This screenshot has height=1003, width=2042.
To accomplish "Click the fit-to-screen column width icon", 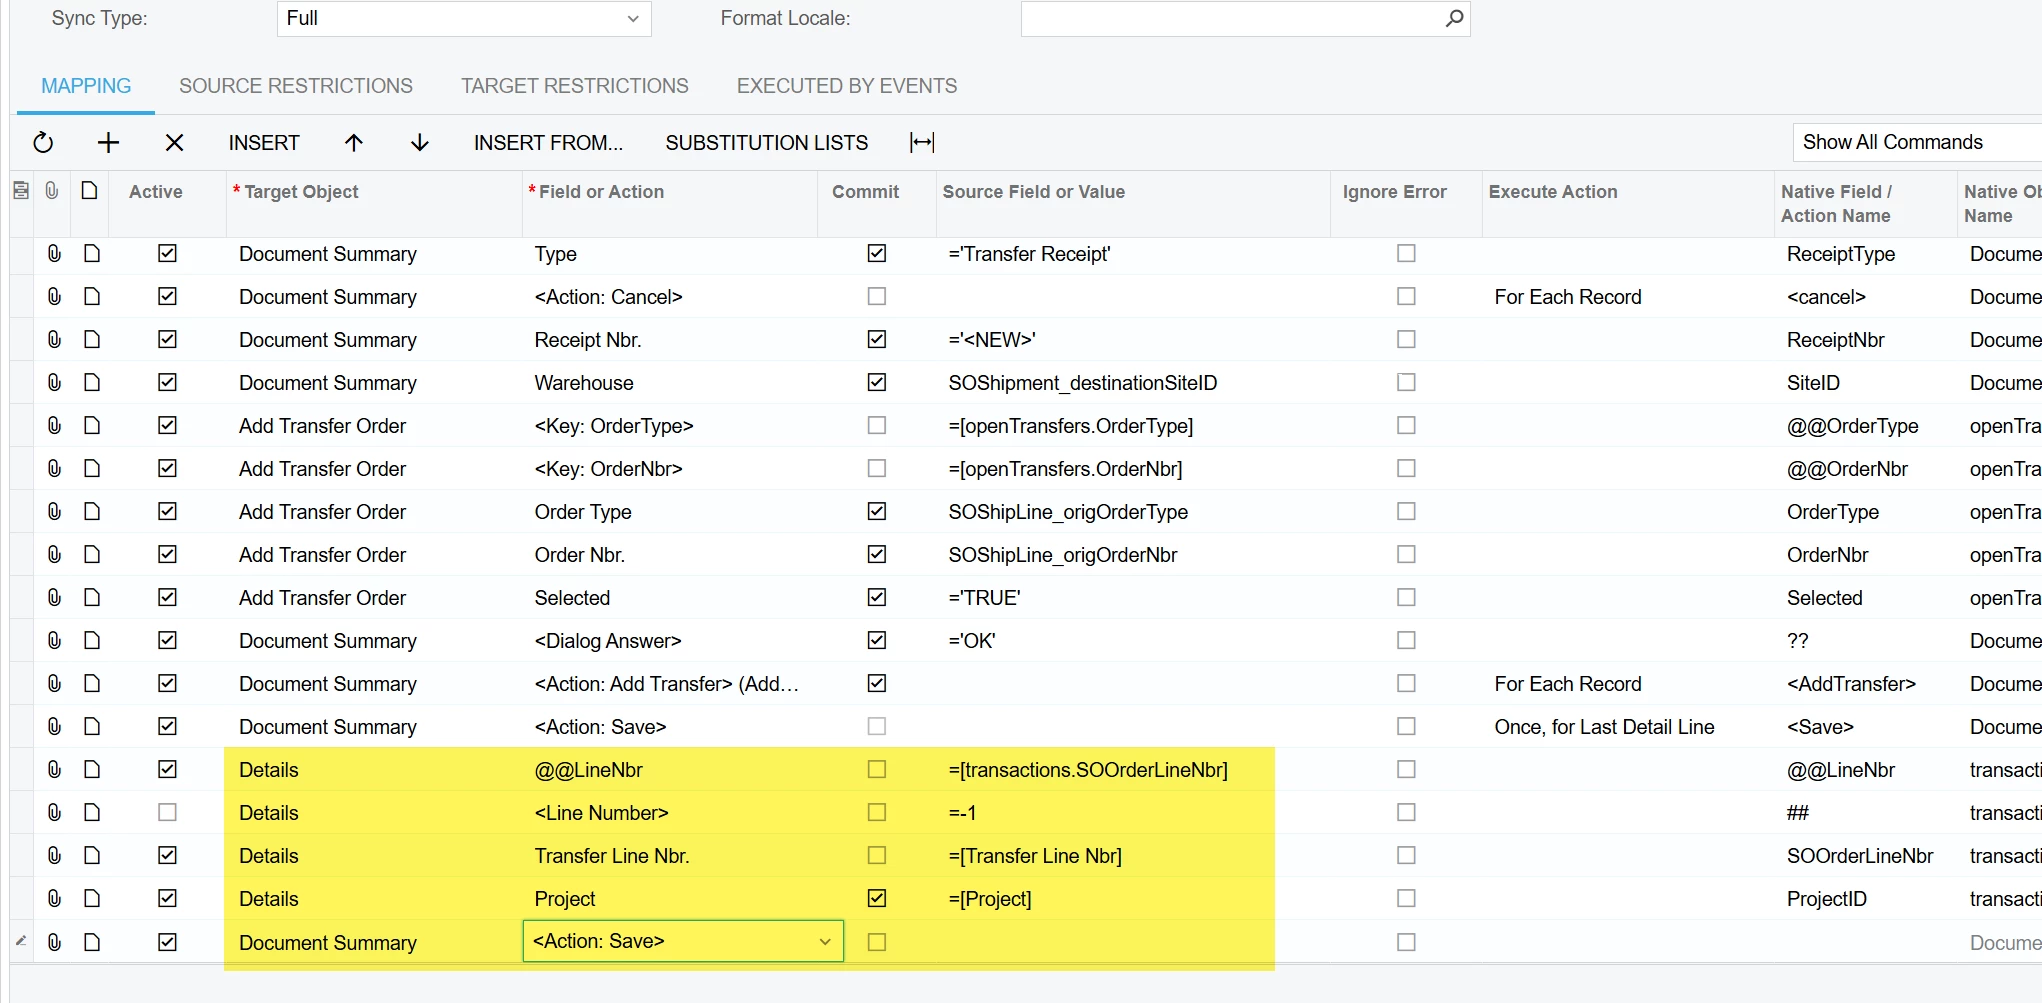I will click(x=922, y=143).
